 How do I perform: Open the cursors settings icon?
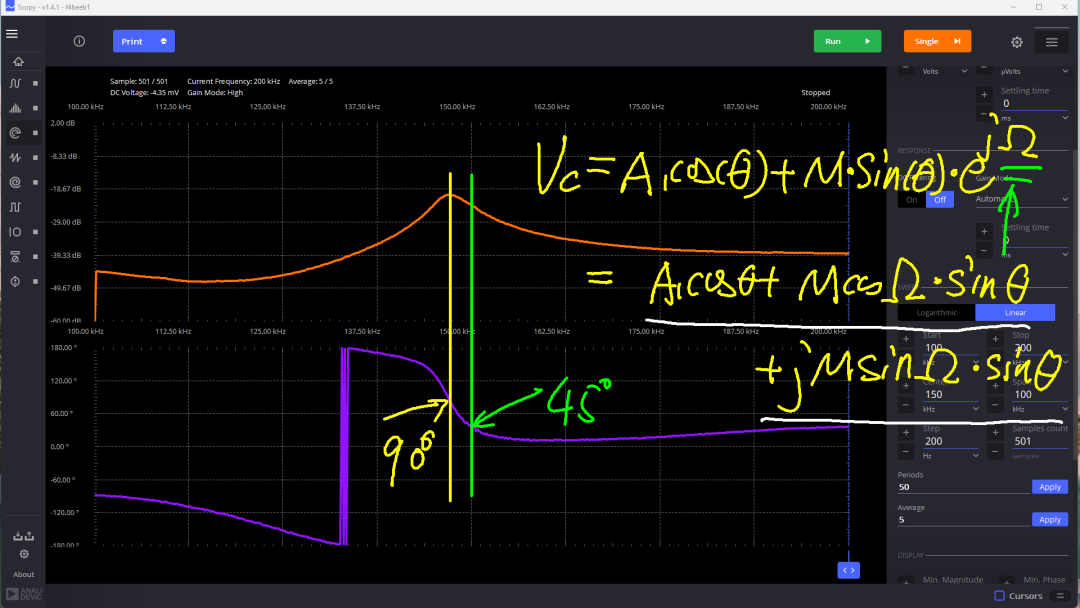coord(1060,596)
